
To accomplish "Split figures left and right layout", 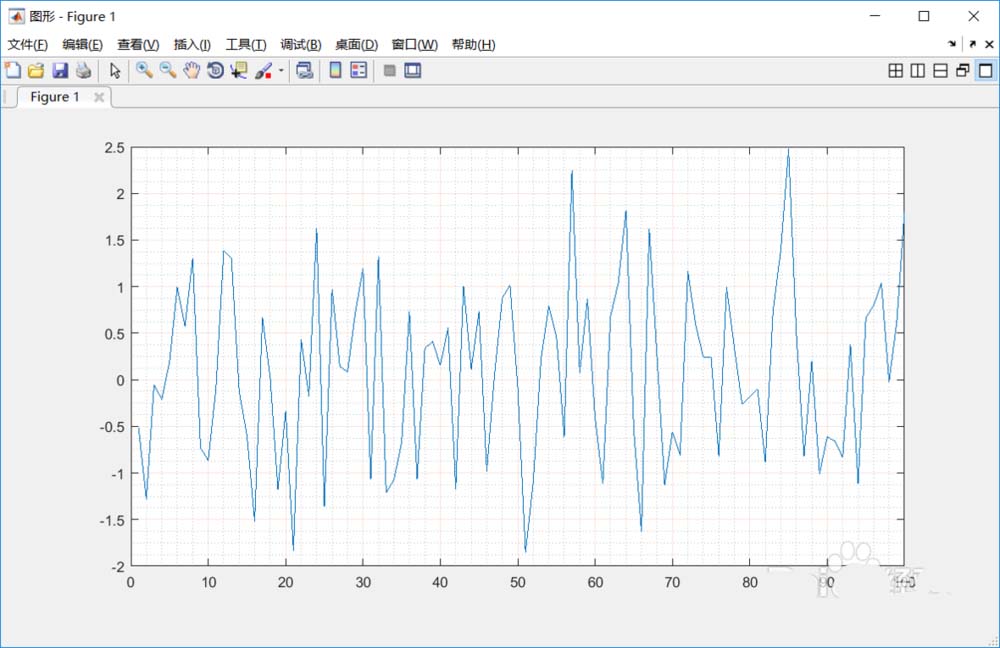I will click(918, 71).
